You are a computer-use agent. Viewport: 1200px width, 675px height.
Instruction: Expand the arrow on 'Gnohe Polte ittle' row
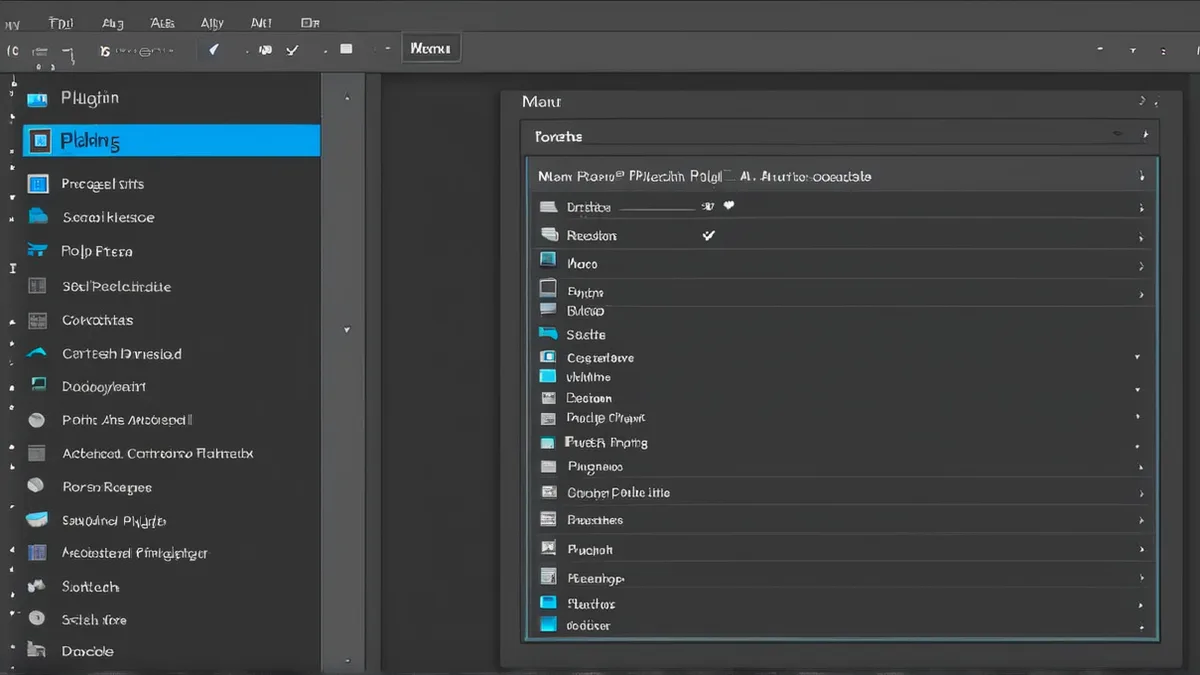[1141, 493]
